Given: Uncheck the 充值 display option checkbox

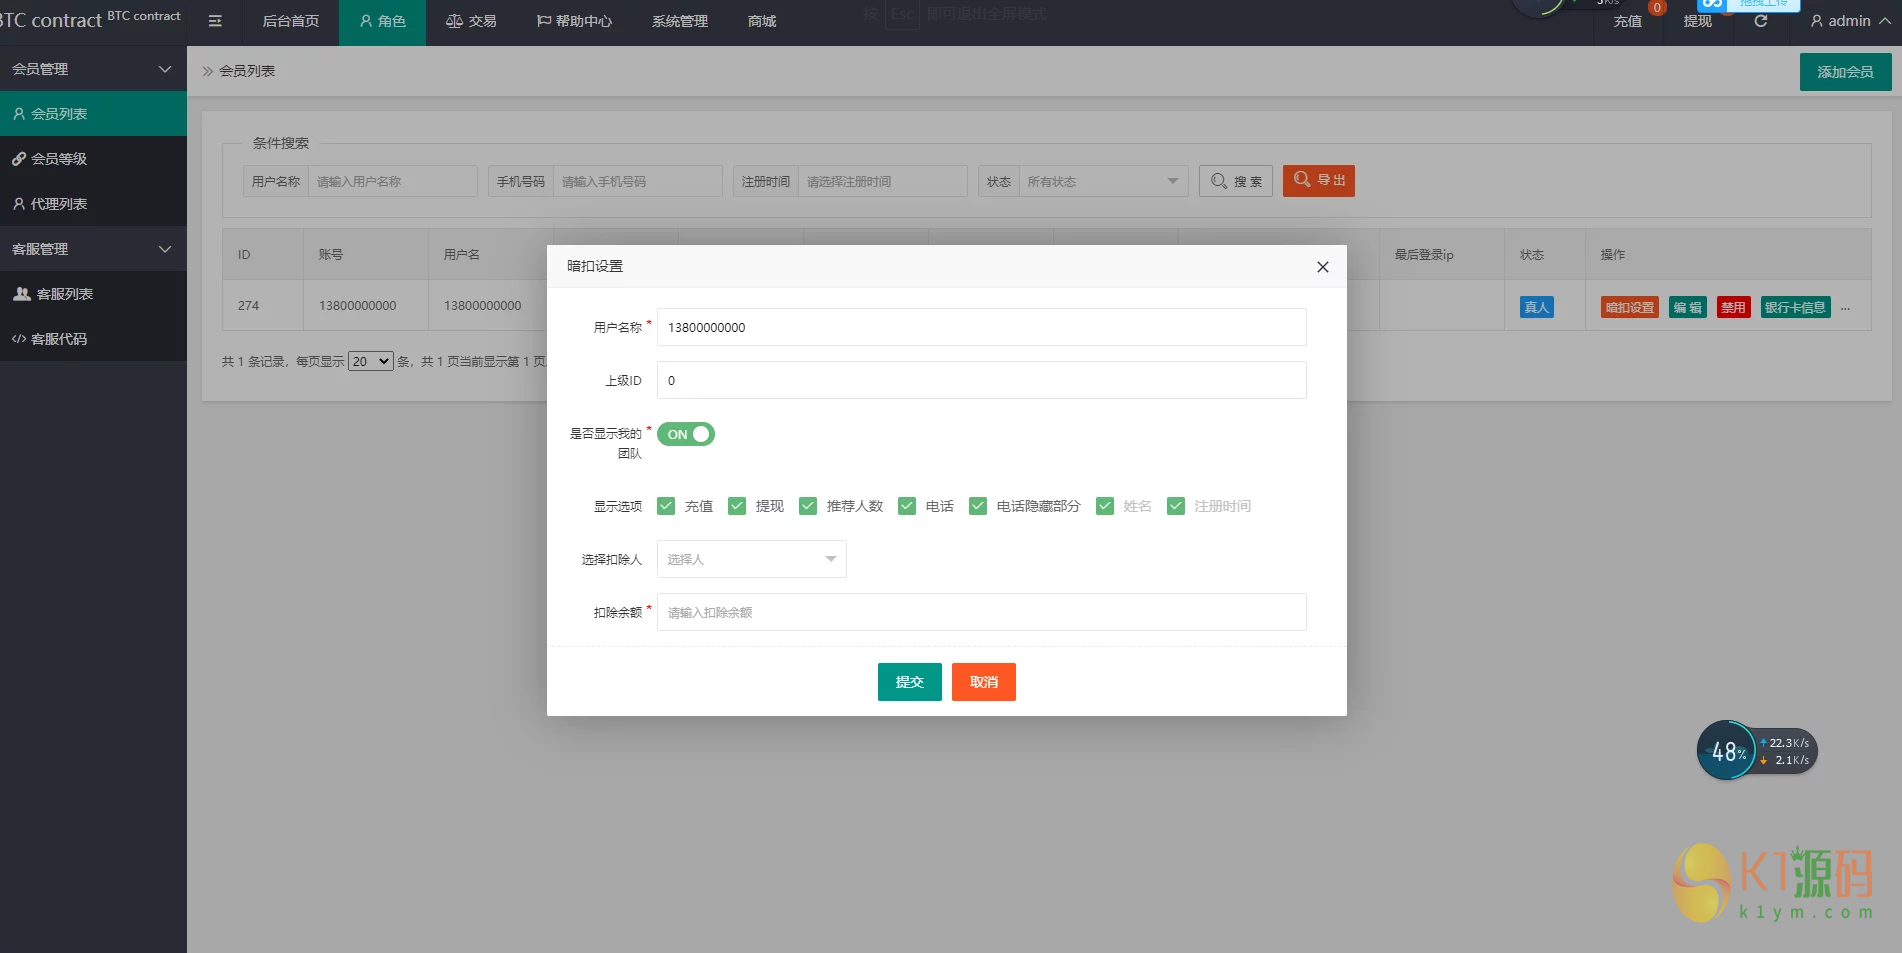Looking at the screenshot, I should click(x=666, y=506).
